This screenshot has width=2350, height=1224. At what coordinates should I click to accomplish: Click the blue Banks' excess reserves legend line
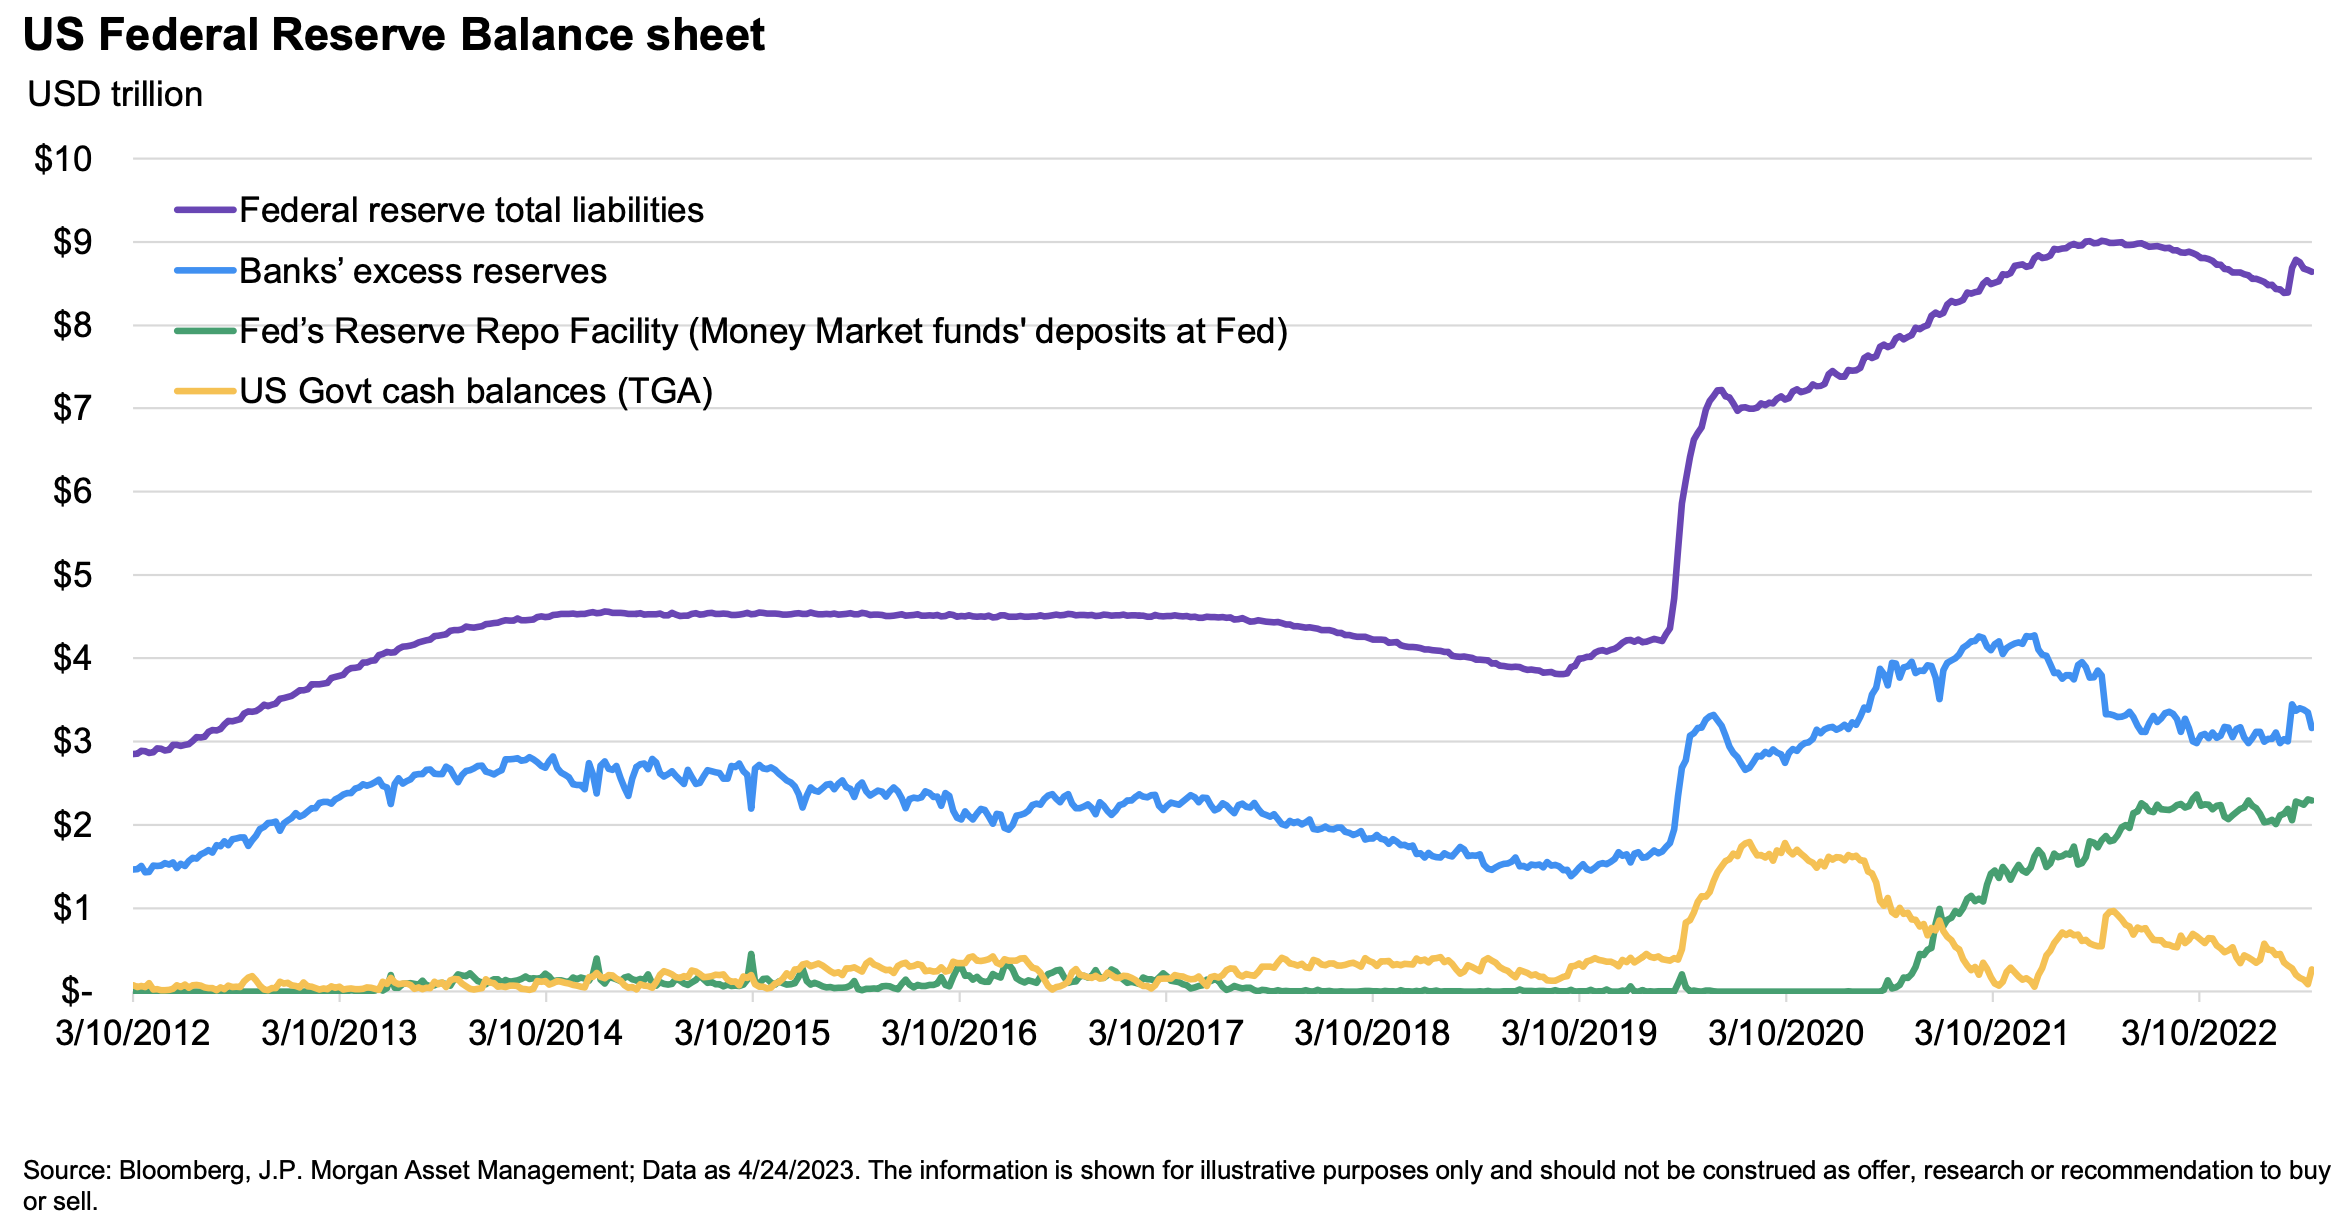tap(206, 271)
